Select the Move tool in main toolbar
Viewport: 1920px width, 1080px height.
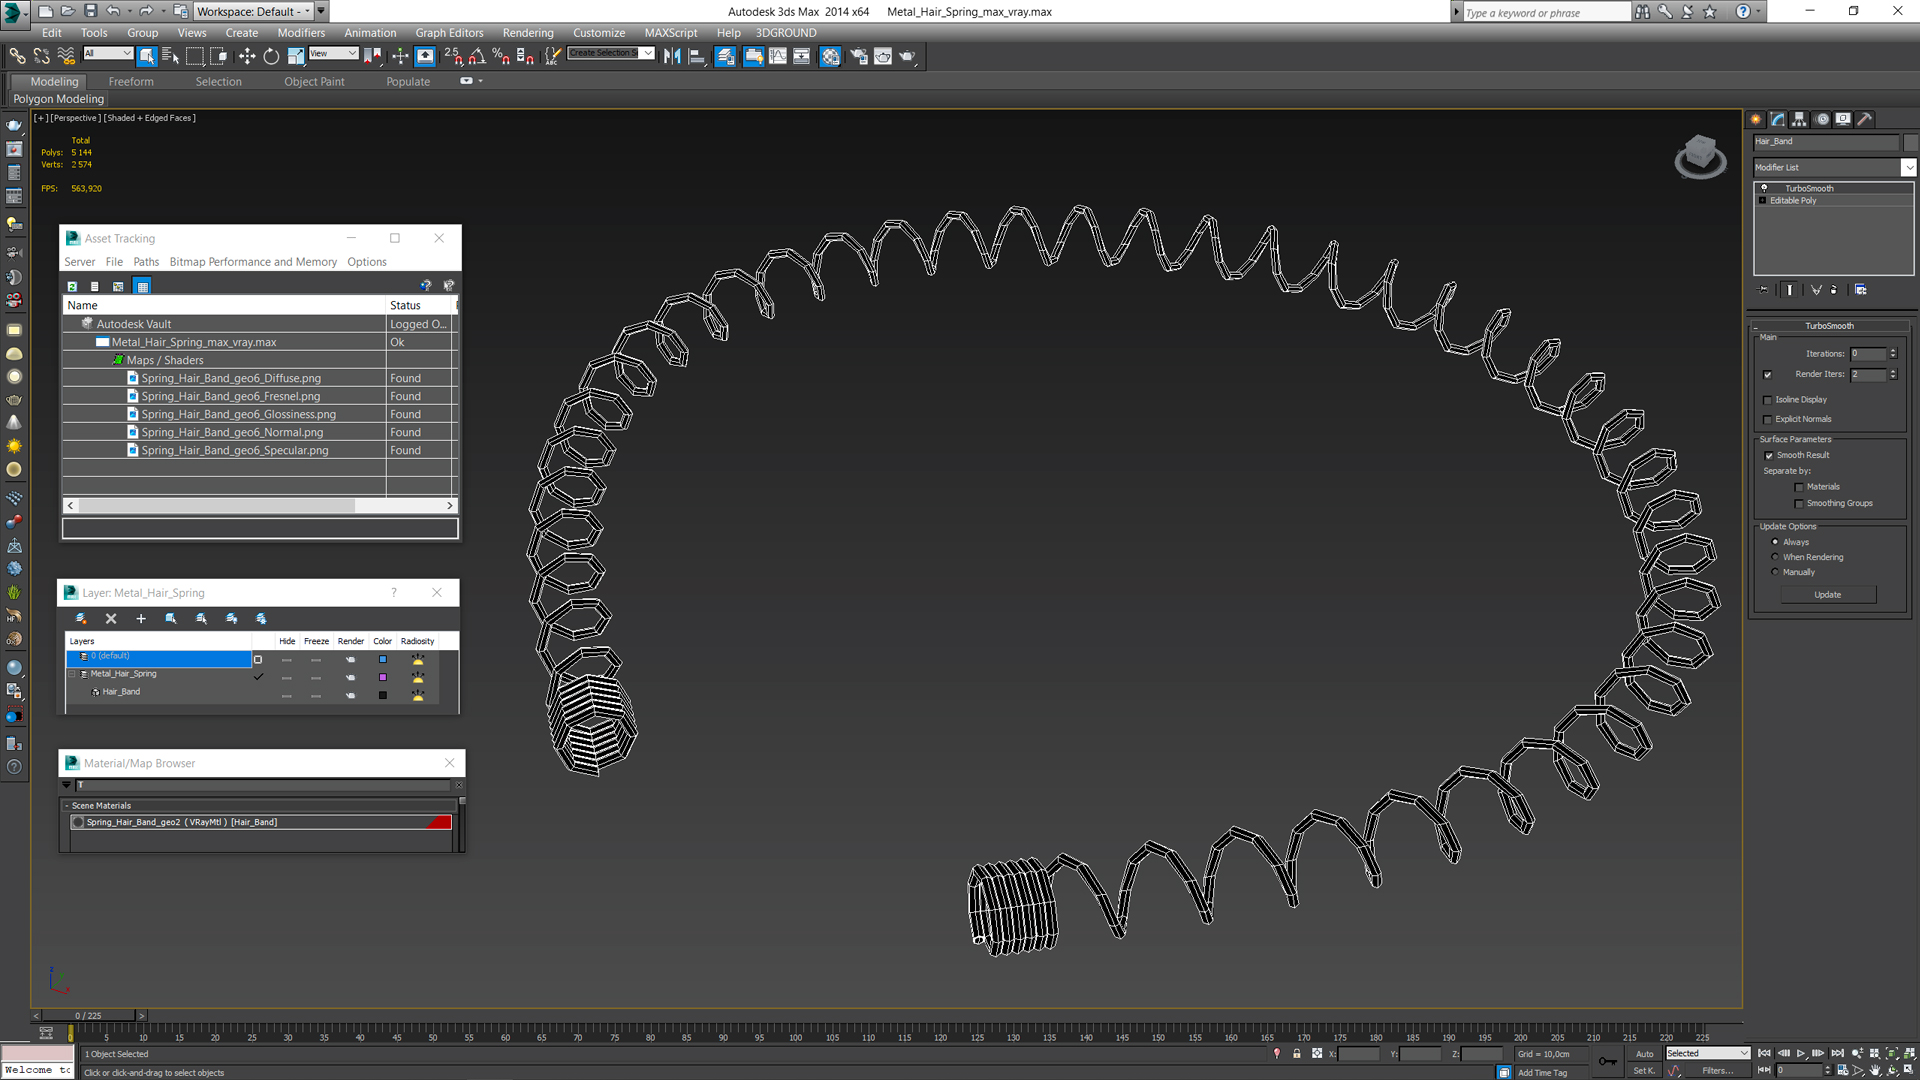(247, 57)
